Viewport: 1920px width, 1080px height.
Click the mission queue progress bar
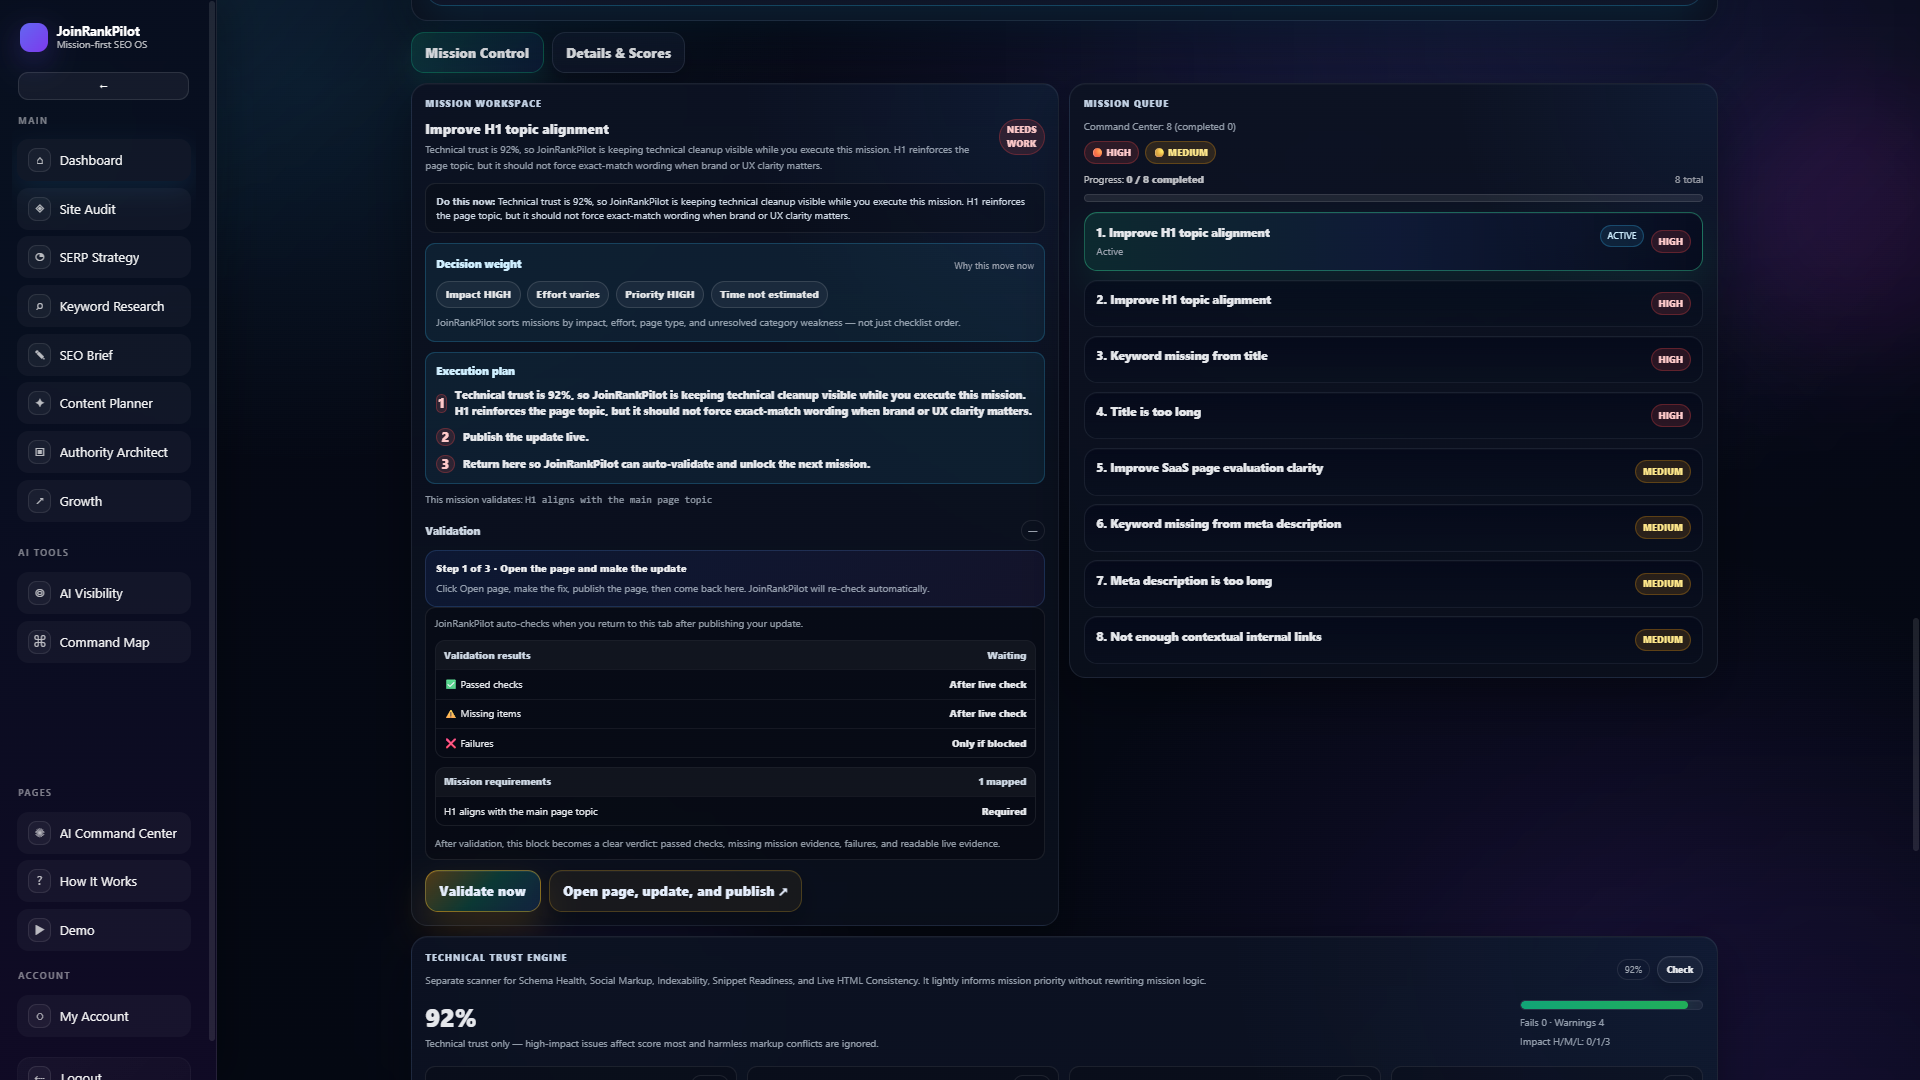[x=1393, y=198]
